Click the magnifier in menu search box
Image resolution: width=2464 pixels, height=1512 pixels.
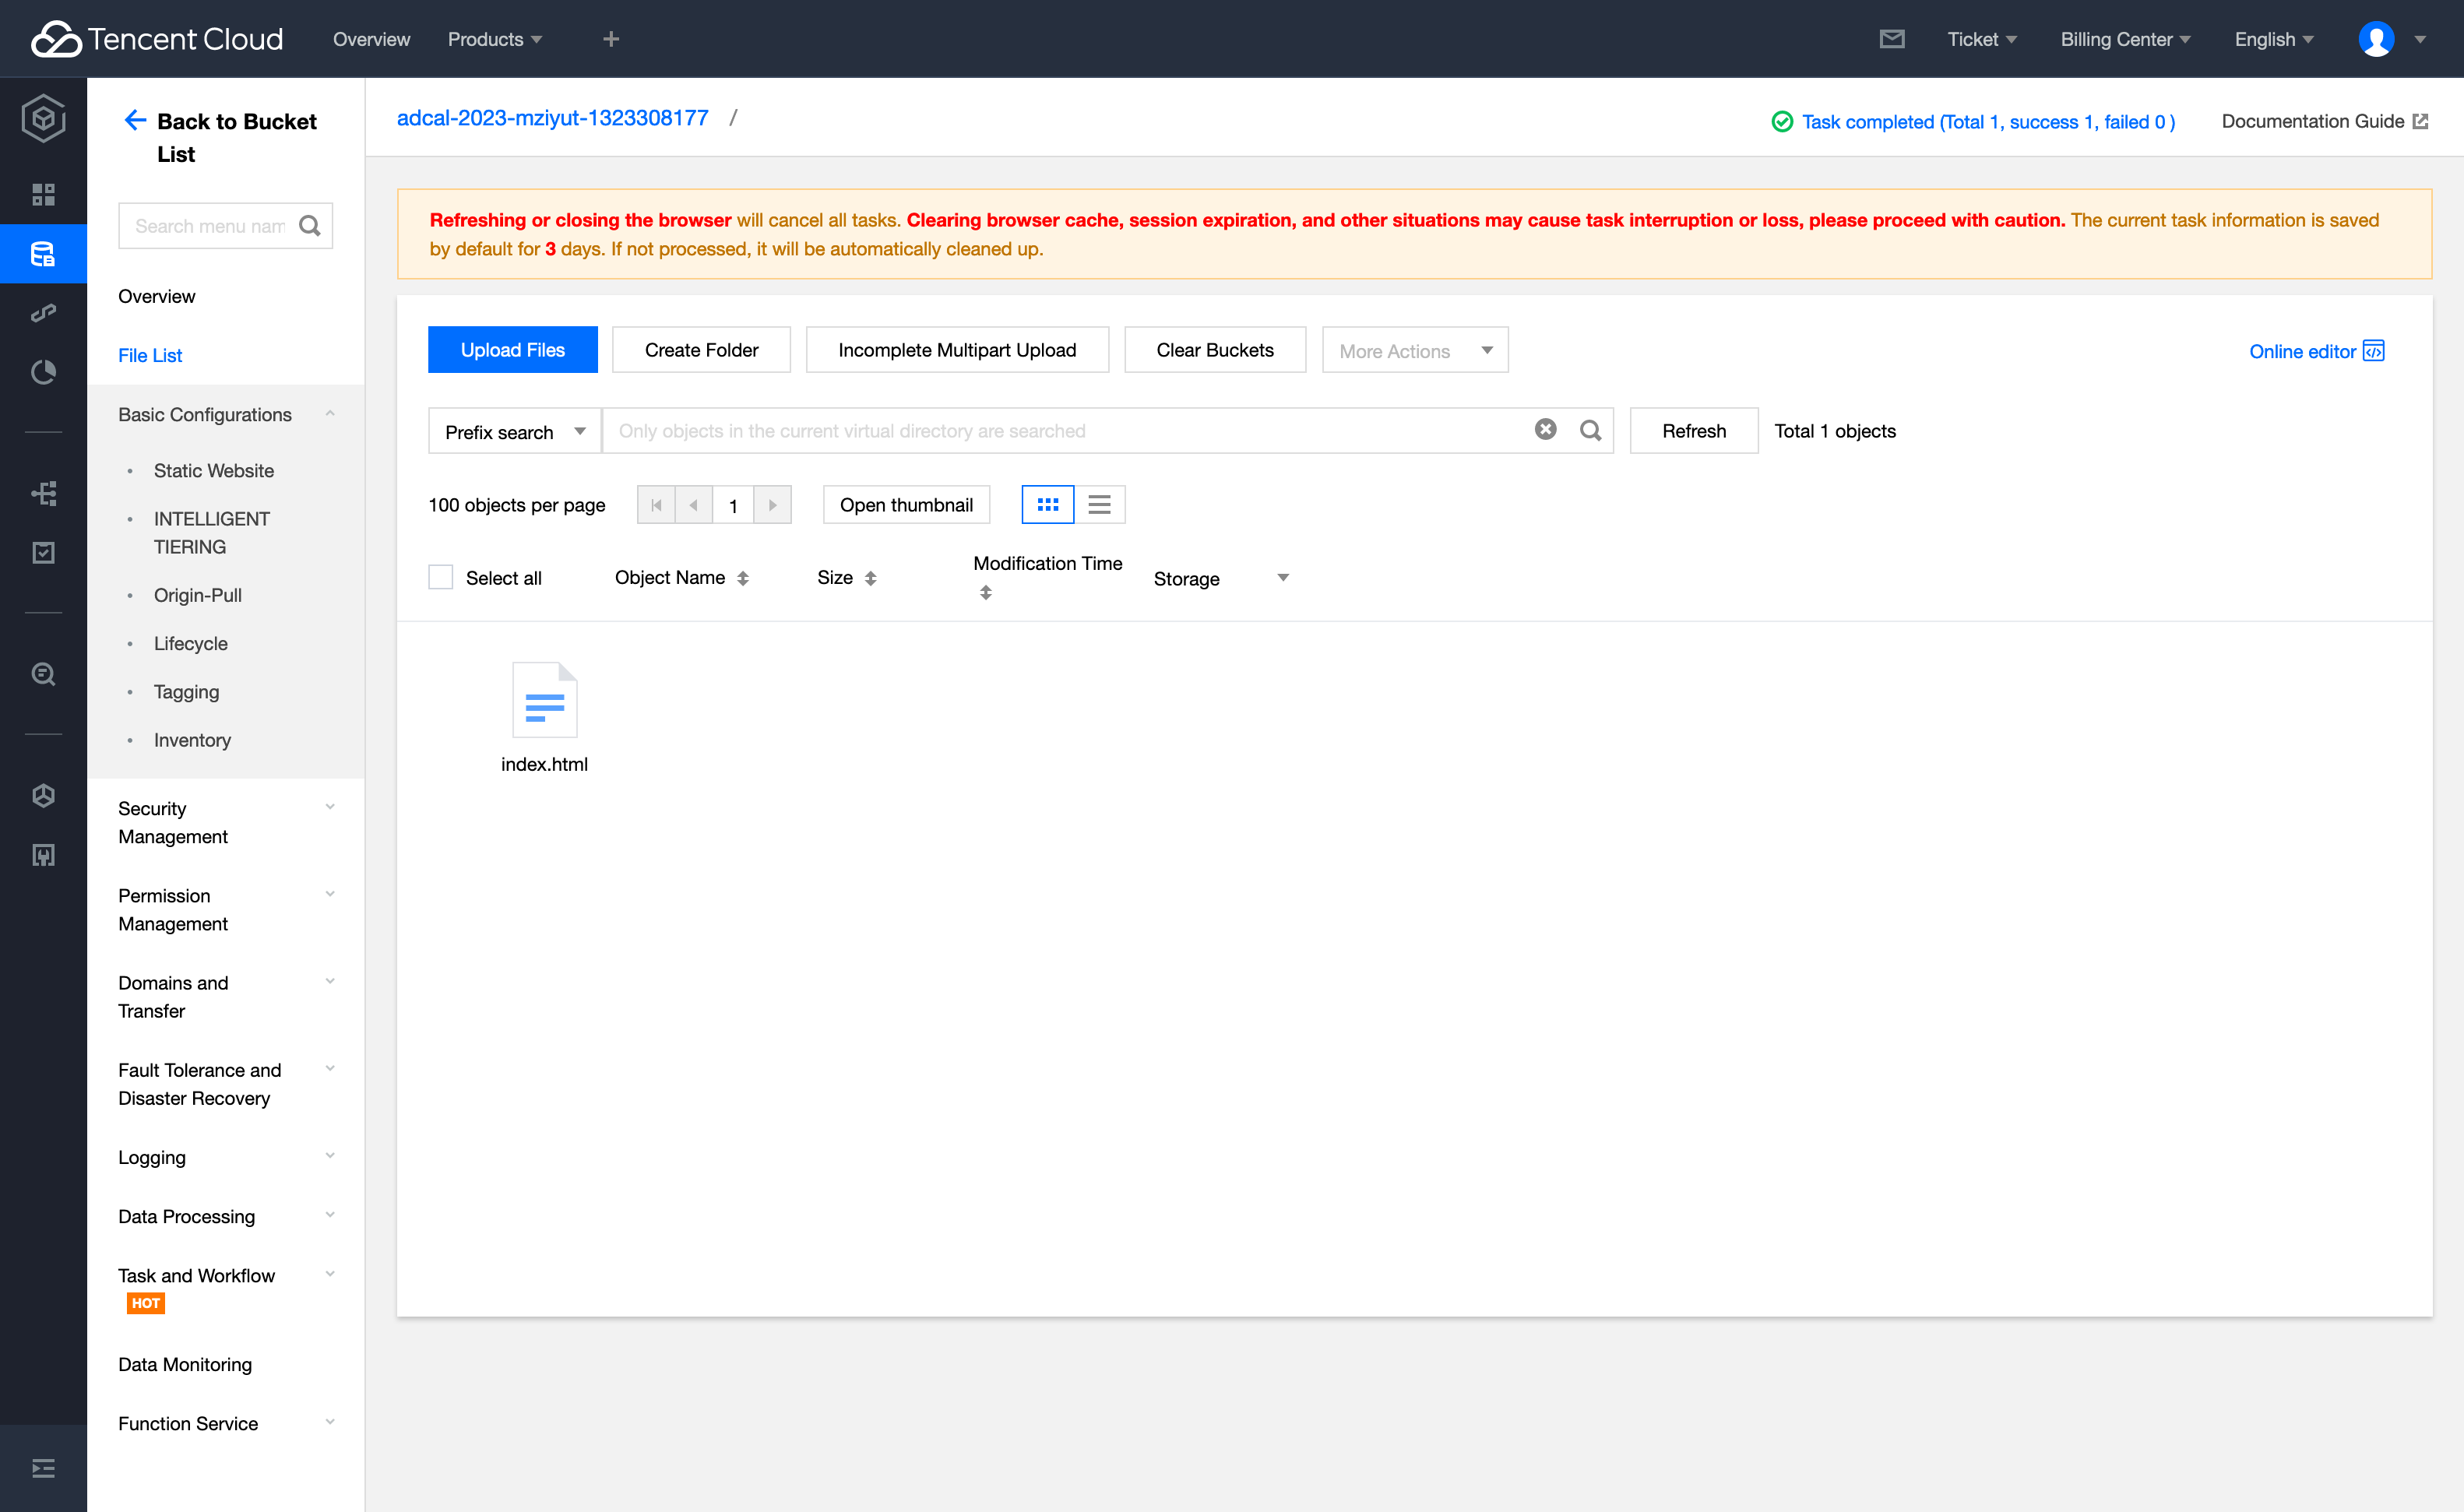[310, 226]
